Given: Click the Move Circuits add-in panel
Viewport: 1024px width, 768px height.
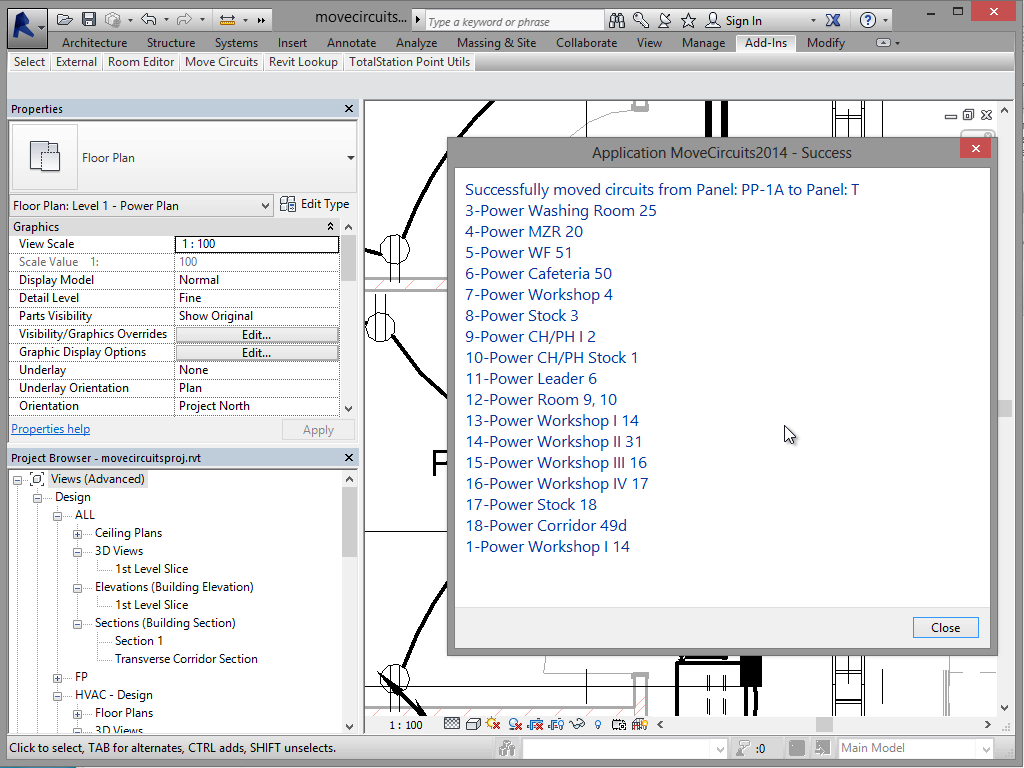Looking at the screenshot, I should [221, 62].
